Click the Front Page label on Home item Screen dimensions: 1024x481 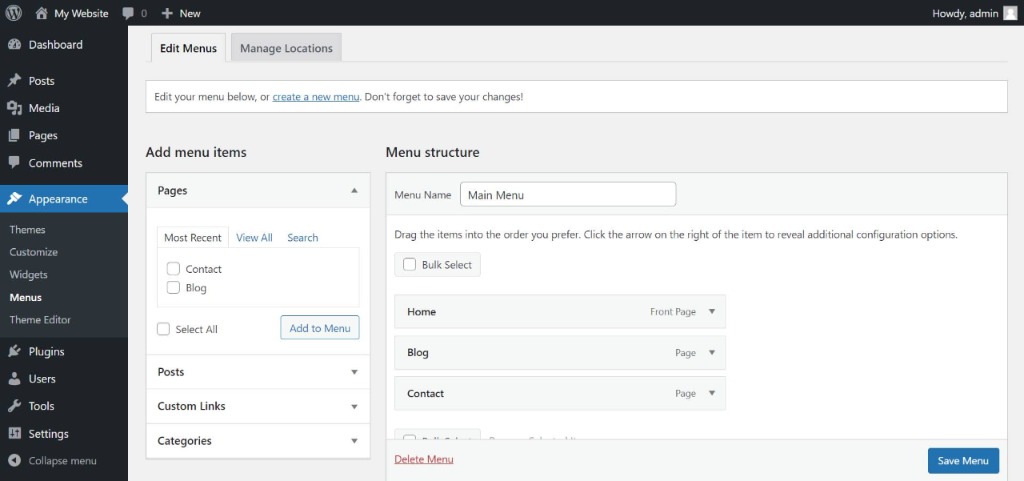[673, 312]
